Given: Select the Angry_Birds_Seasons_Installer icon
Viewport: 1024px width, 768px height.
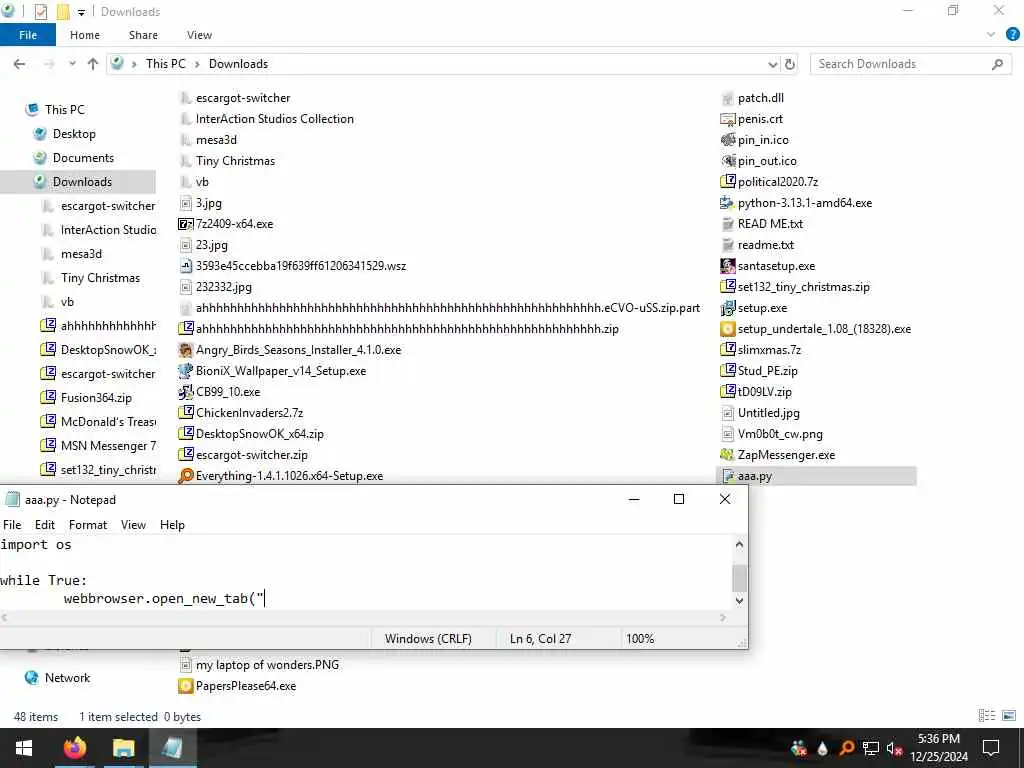Looking at the screenshot, I should (185, 350).
